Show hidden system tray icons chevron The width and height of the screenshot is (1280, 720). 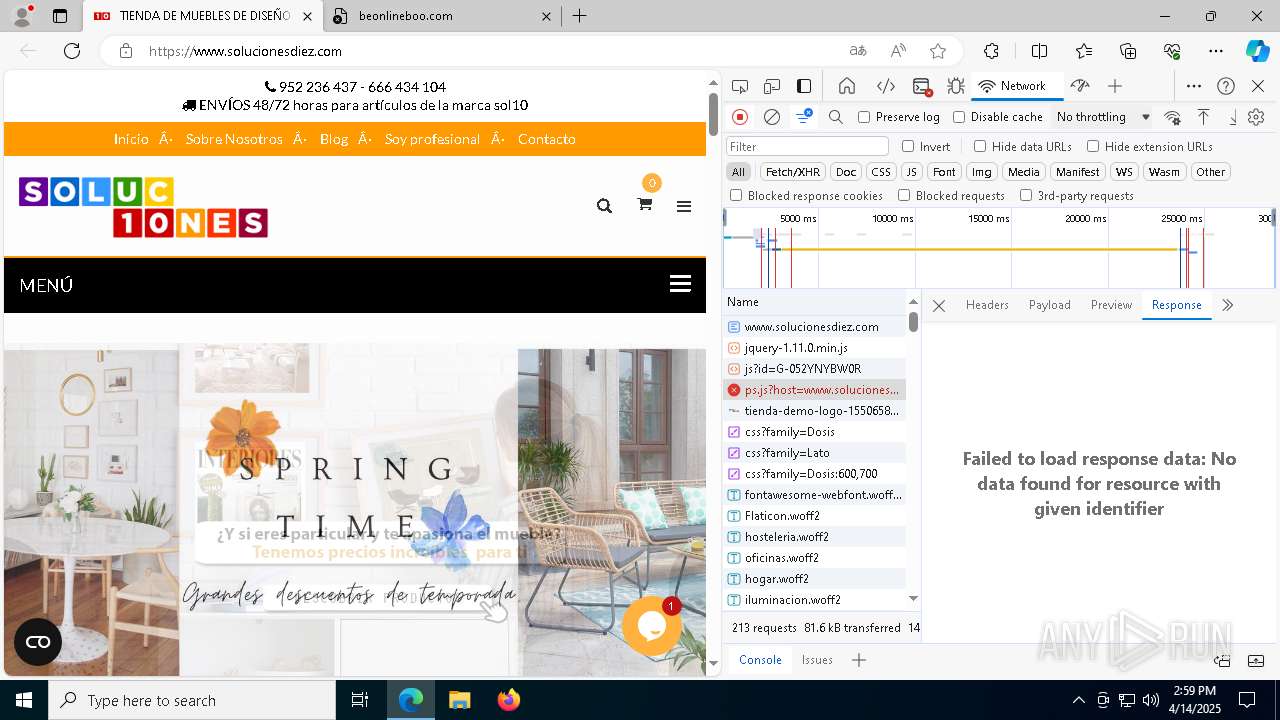coord(1078,700)
